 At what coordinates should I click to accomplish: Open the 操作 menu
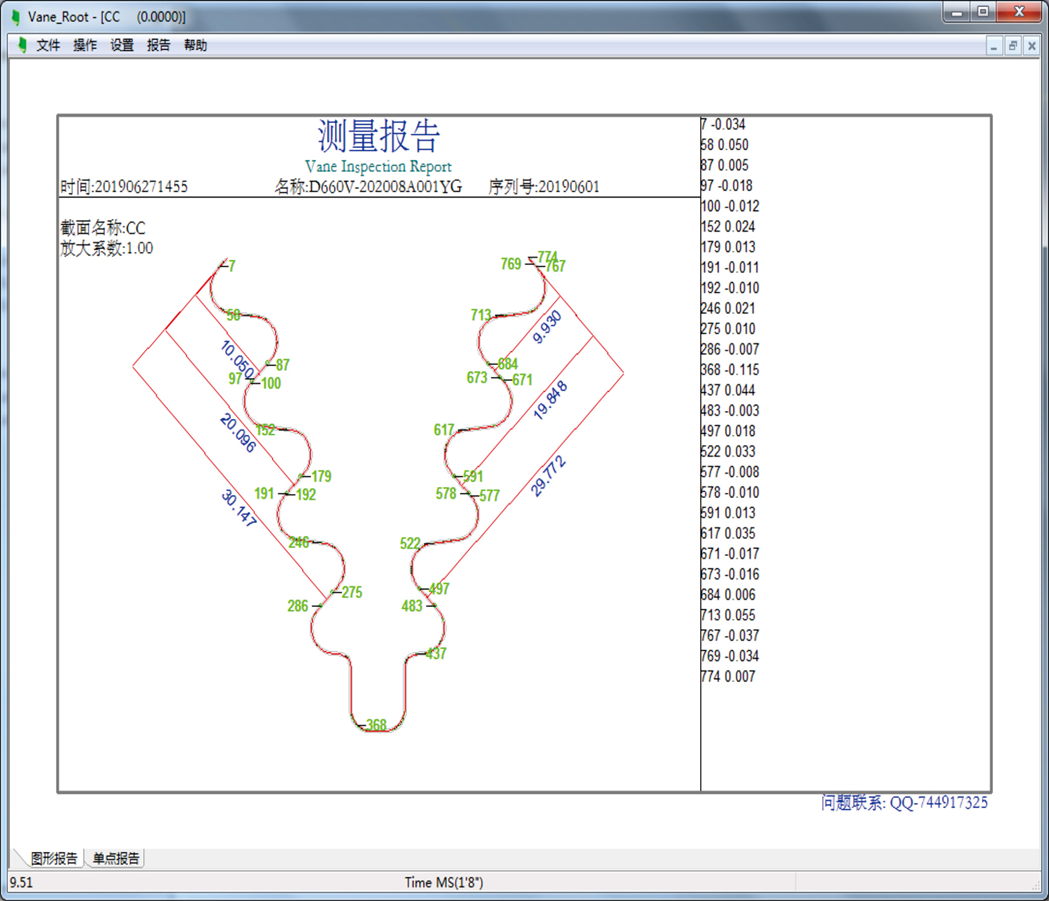(85, 45)
